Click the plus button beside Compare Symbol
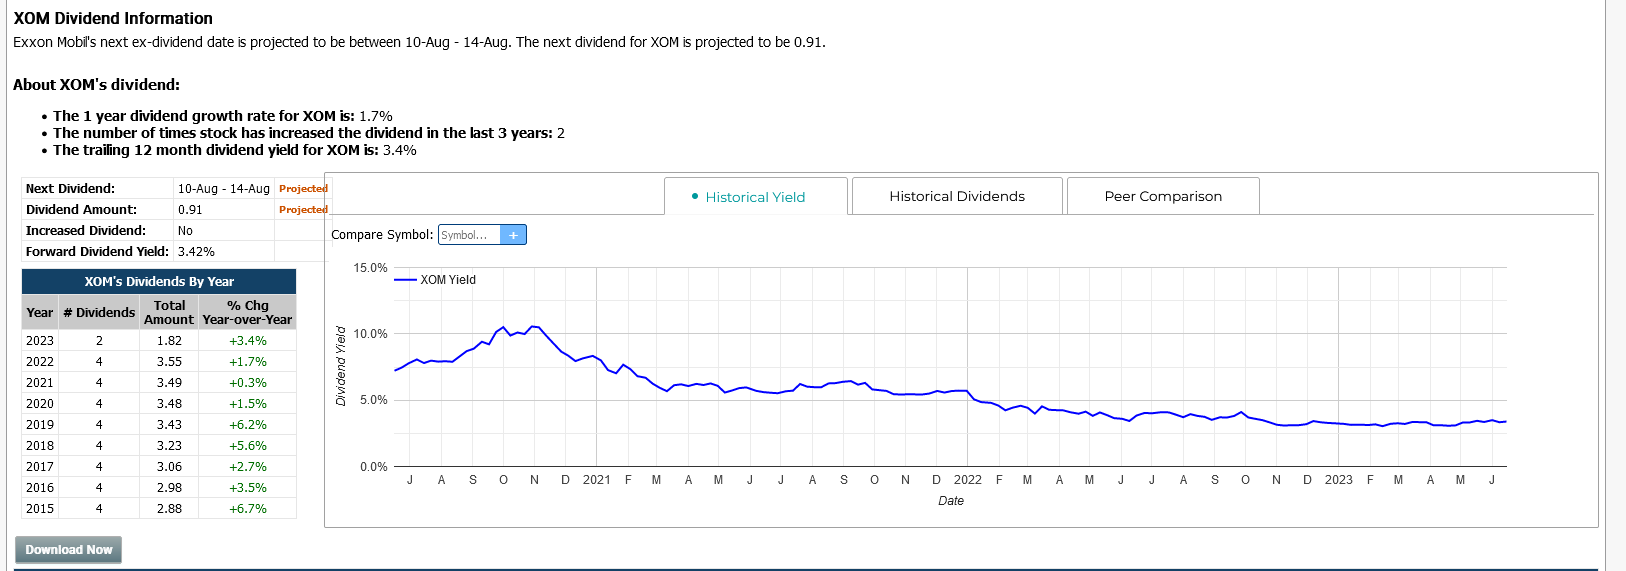Viewport: 1626px width, 571px height. pos(513,235)
